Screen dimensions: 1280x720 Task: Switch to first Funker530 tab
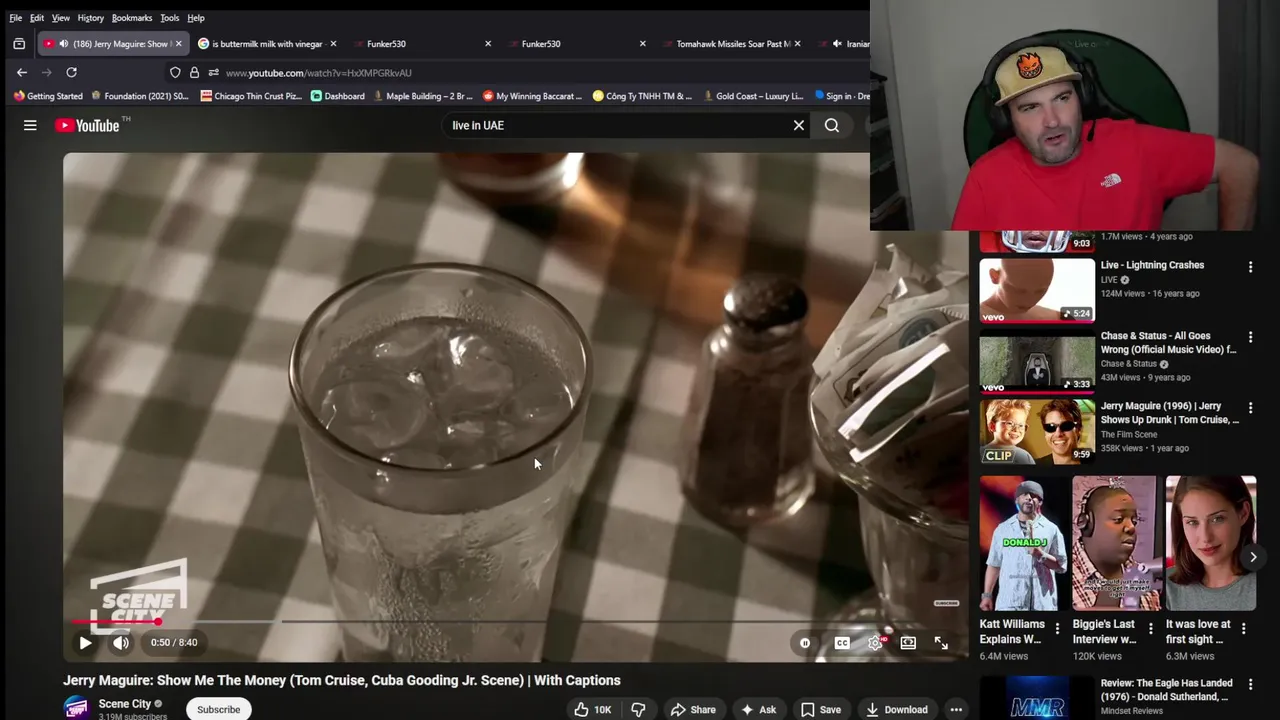tap(420, 44)
